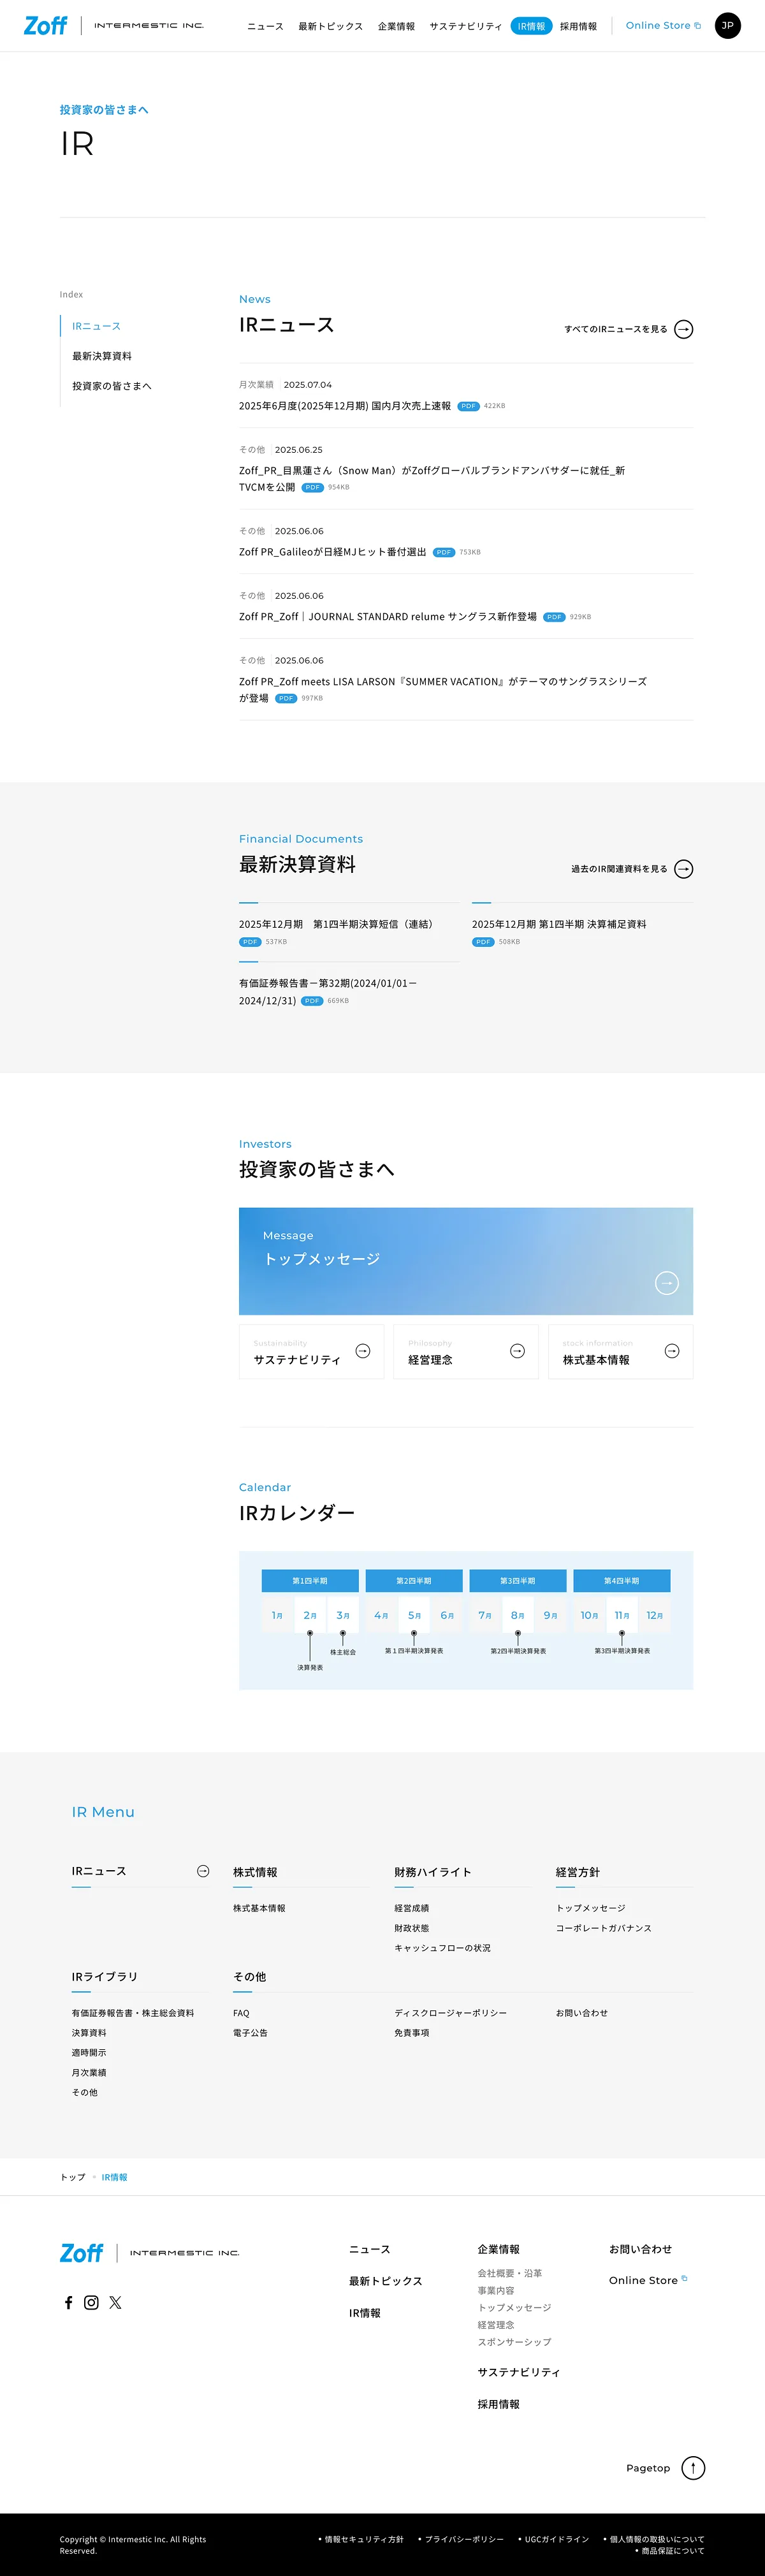
Task: Open the 2025年6月度 国内月次売上速報 news item
Action: [345, 406]
